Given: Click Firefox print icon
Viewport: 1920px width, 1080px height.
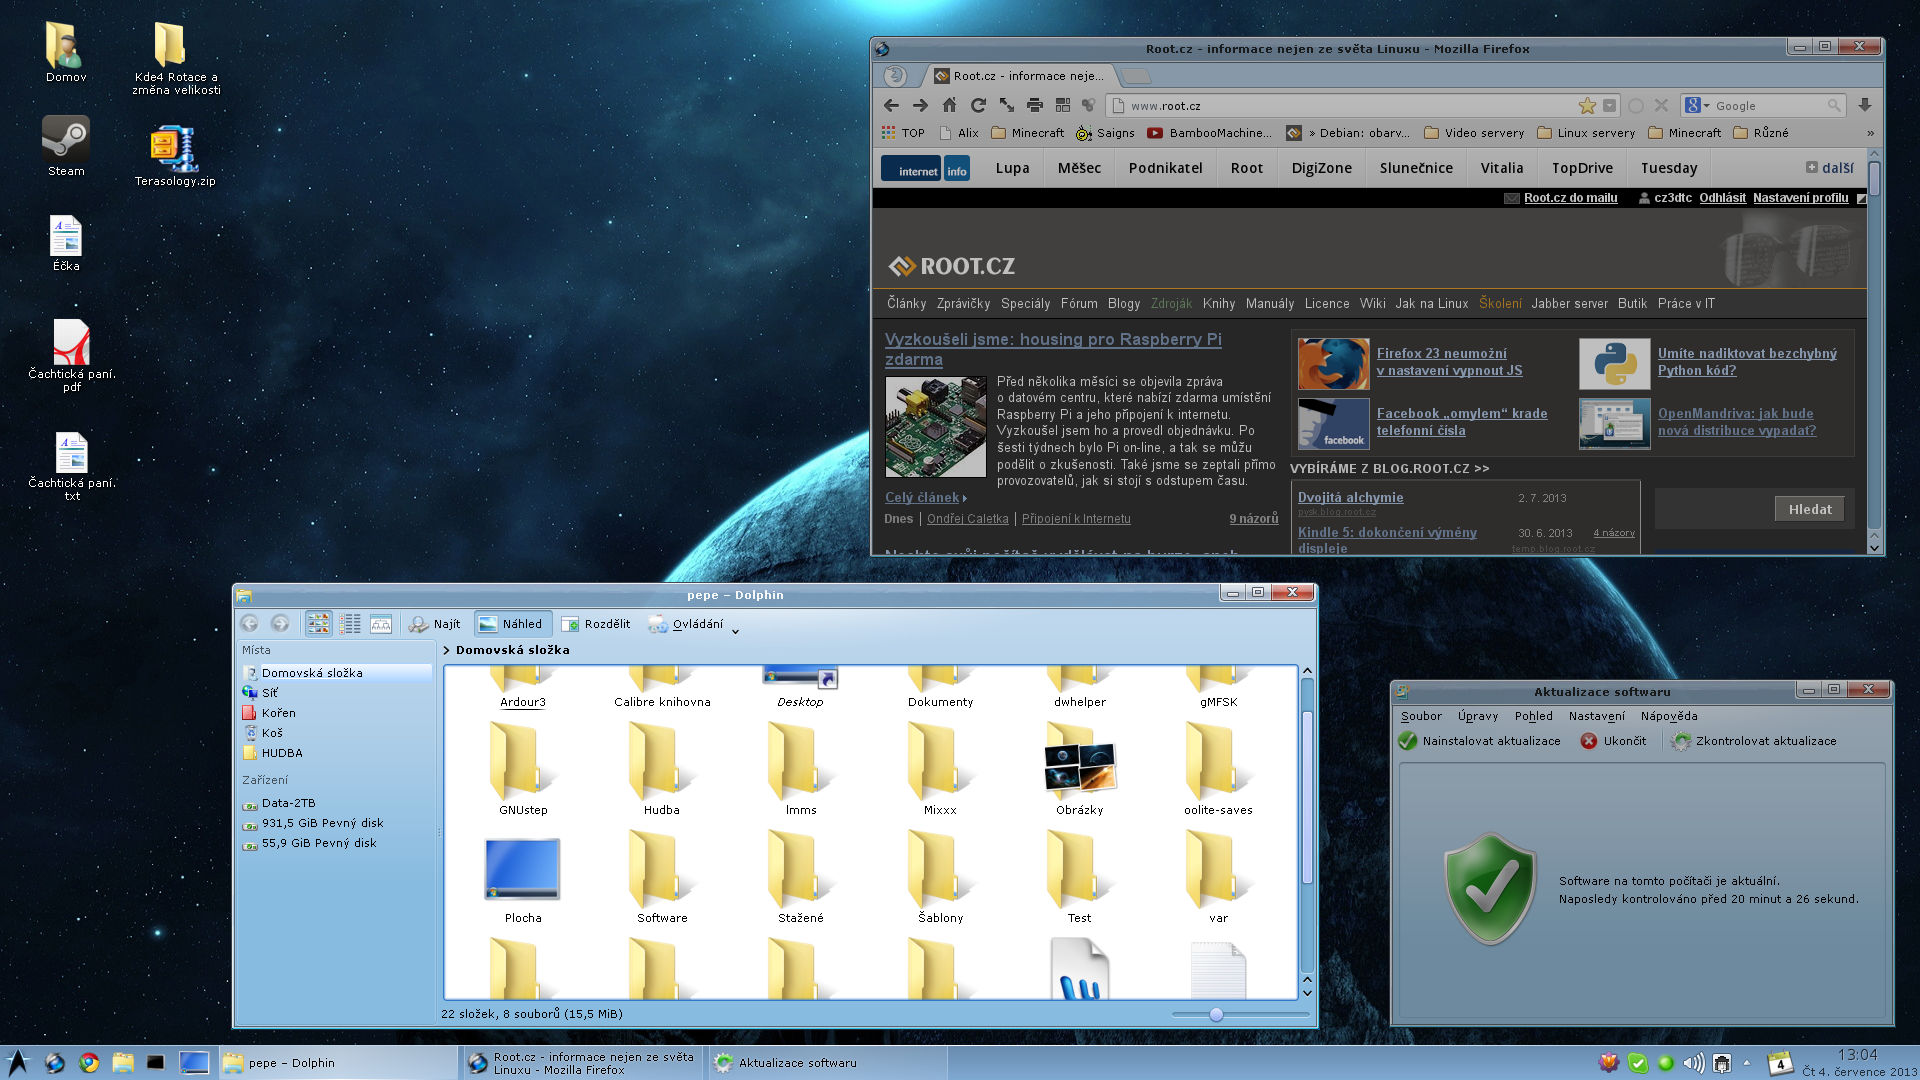Looking at the screenshot, I should click(x=1035, y=106).
